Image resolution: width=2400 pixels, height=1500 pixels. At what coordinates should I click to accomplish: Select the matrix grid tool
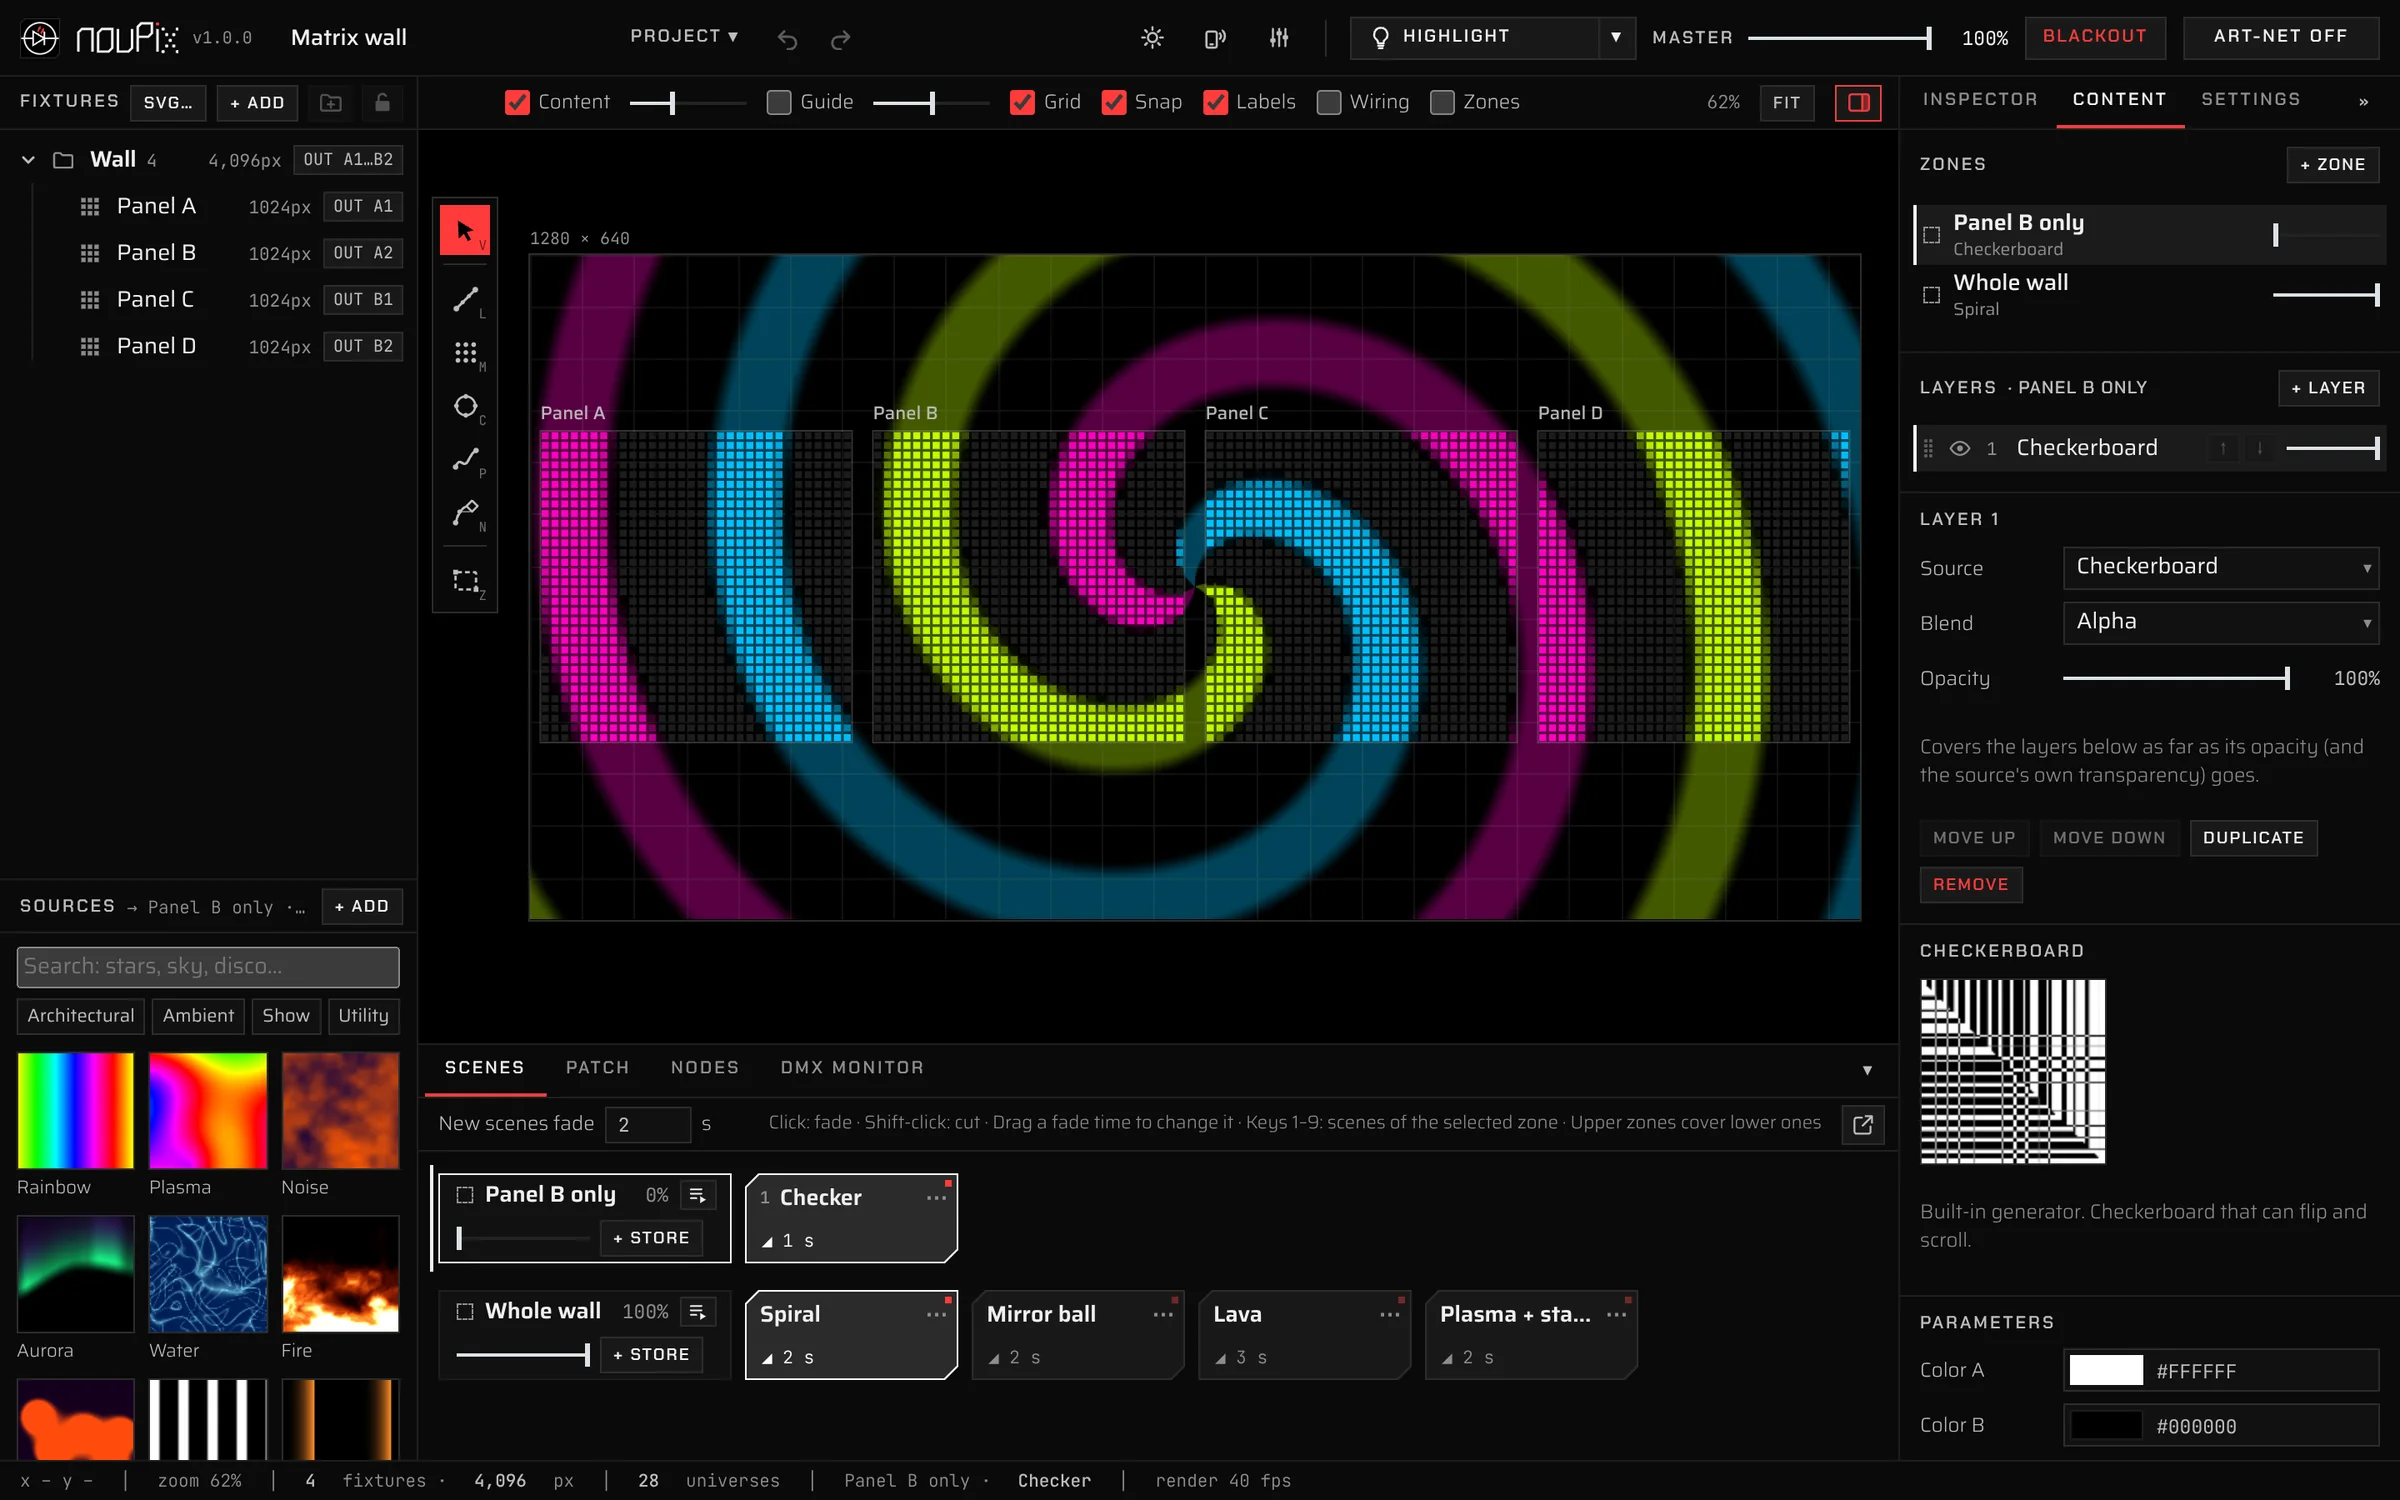click(x=465, y=352)
